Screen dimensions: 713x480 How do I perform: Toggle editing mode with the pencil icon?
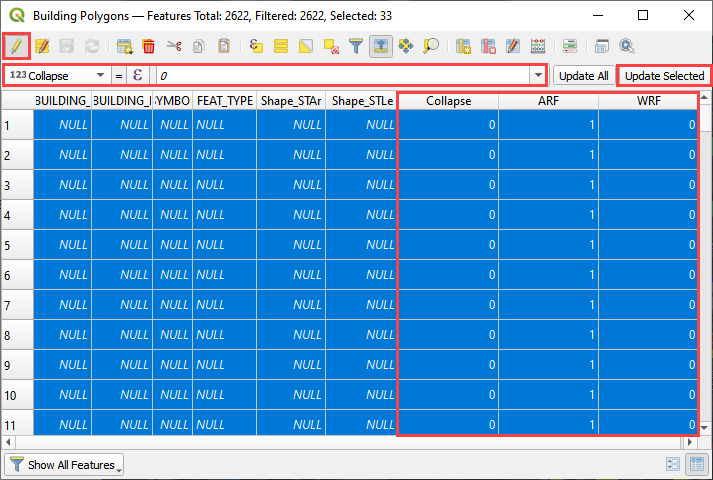pos(16,46)
